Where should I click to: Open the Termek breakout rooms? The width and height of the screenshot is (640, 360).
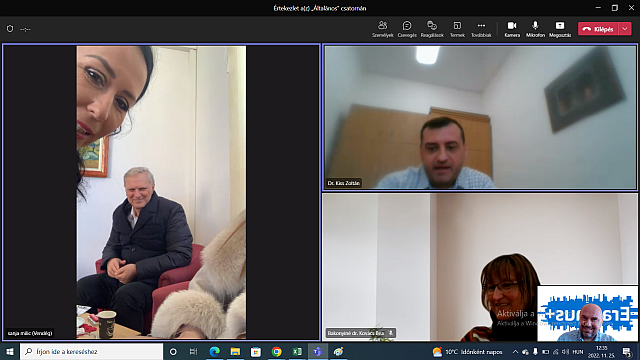tap(457, 29)
